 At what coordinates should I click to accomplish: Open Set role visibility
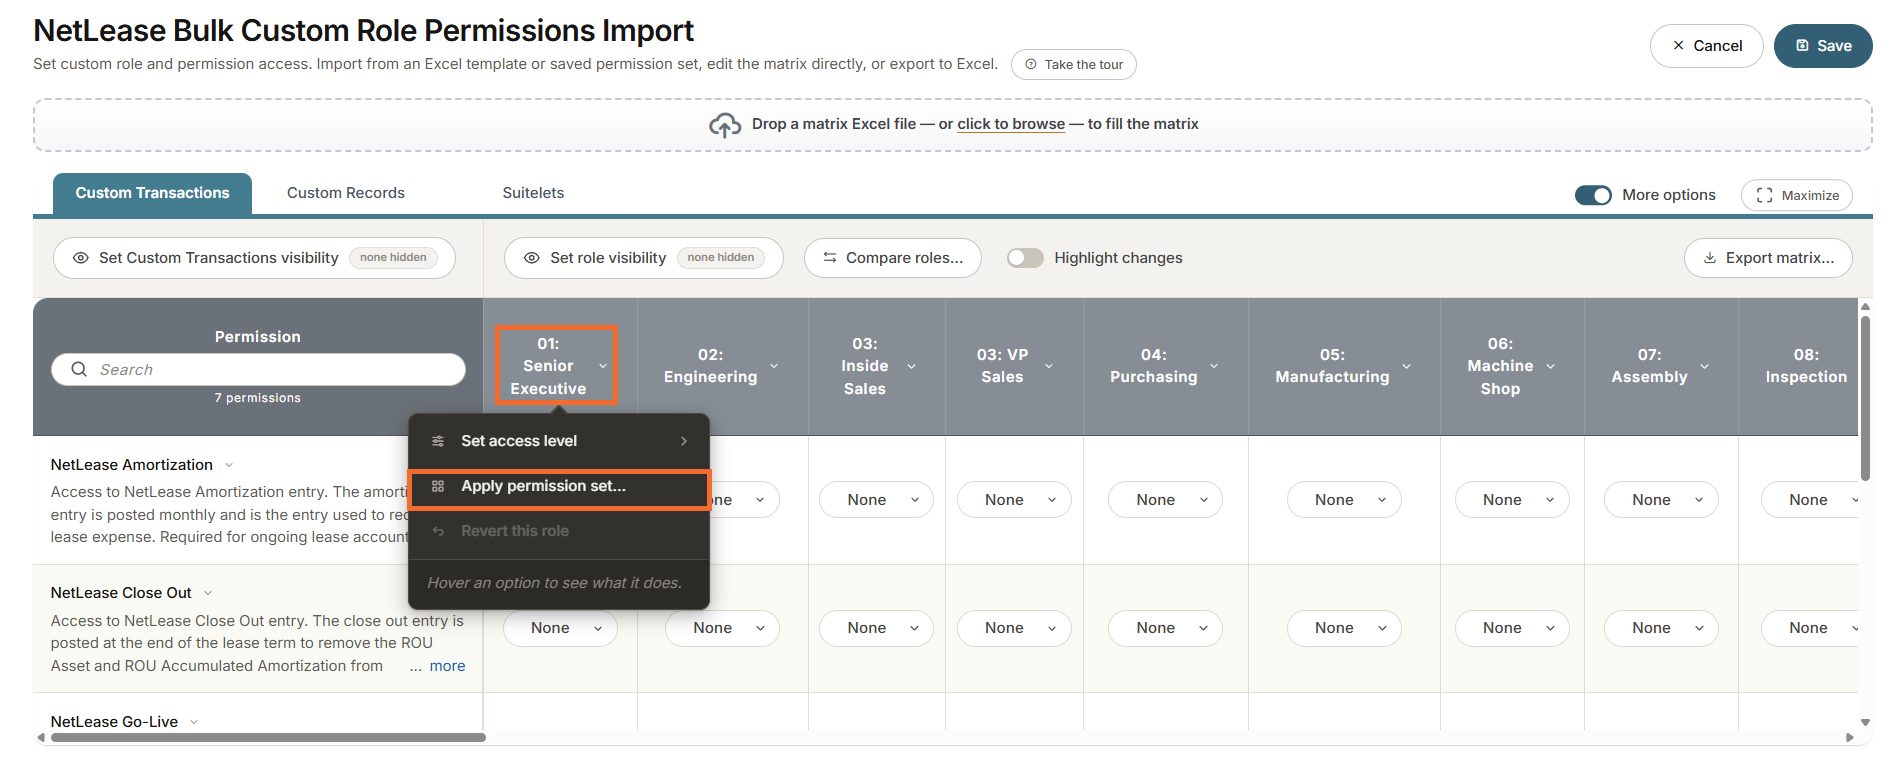click(x=643, y=258)
